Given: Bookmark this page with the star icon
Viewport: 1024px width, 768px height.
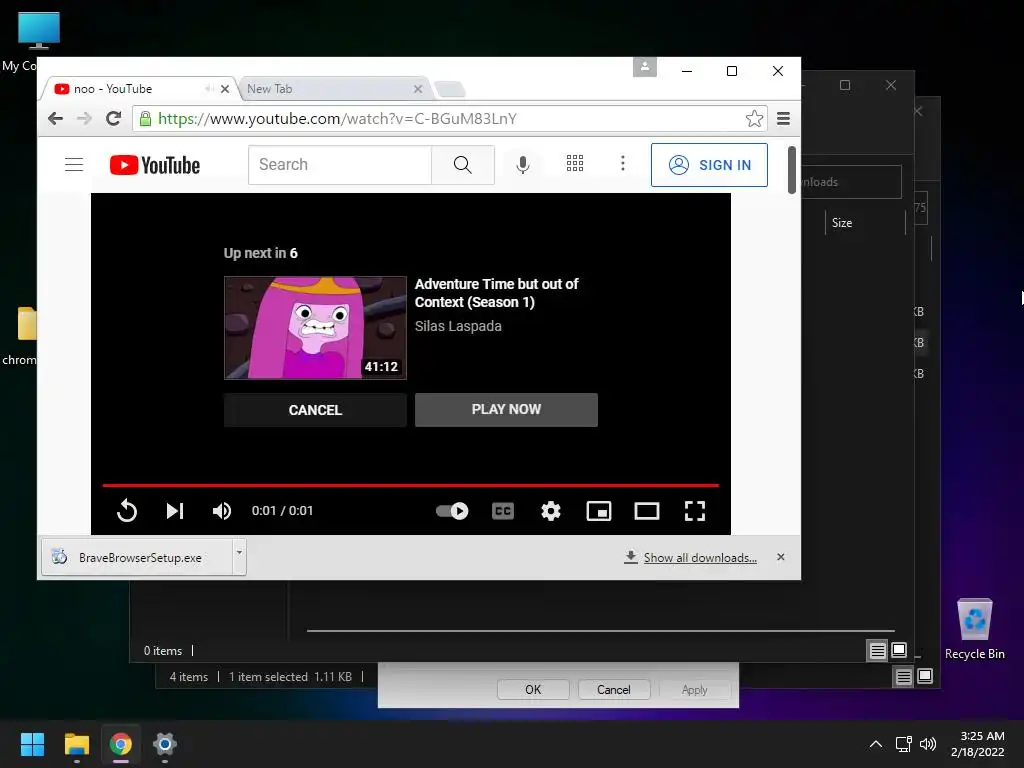Looking at the screenshot, I should click(x=754, y=118).
